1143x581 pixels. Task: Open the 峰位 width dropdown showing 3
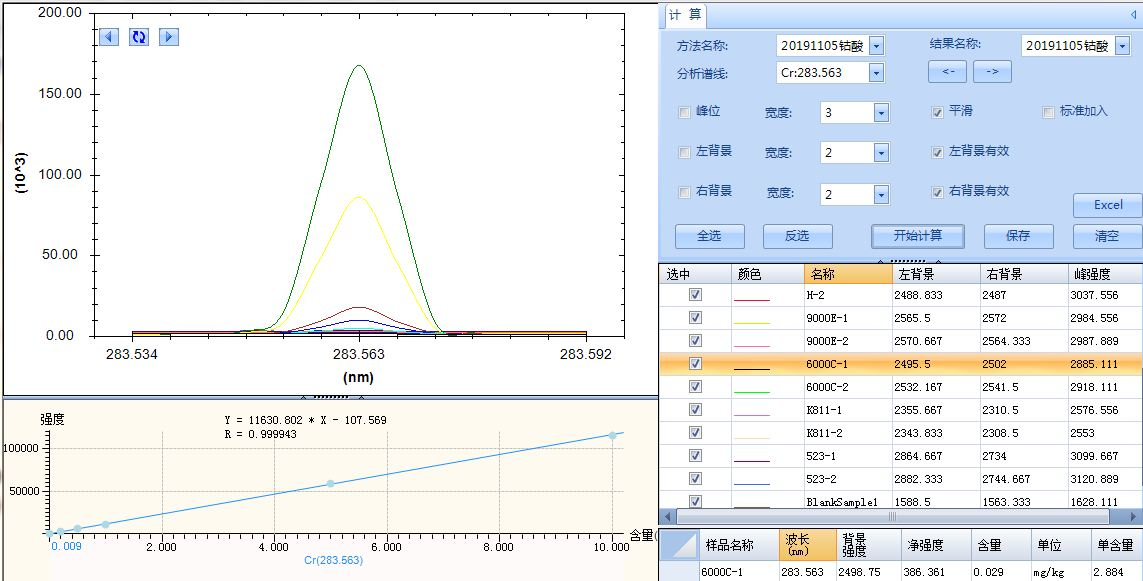click(x=881, y=113)
